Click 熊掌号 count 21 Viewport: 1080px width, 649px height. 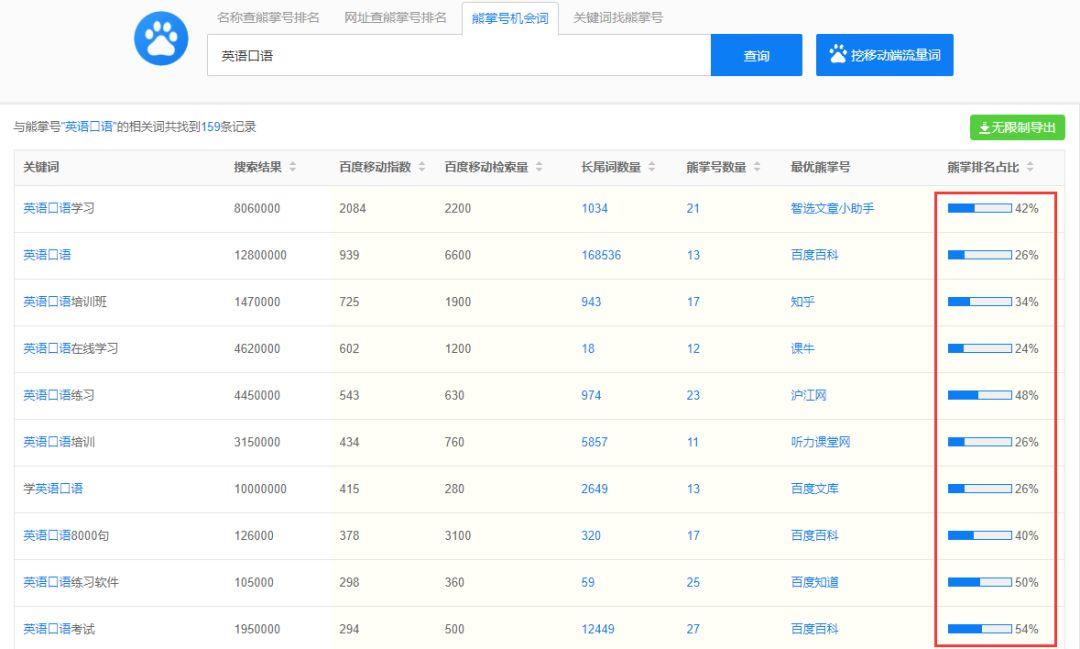693,208
